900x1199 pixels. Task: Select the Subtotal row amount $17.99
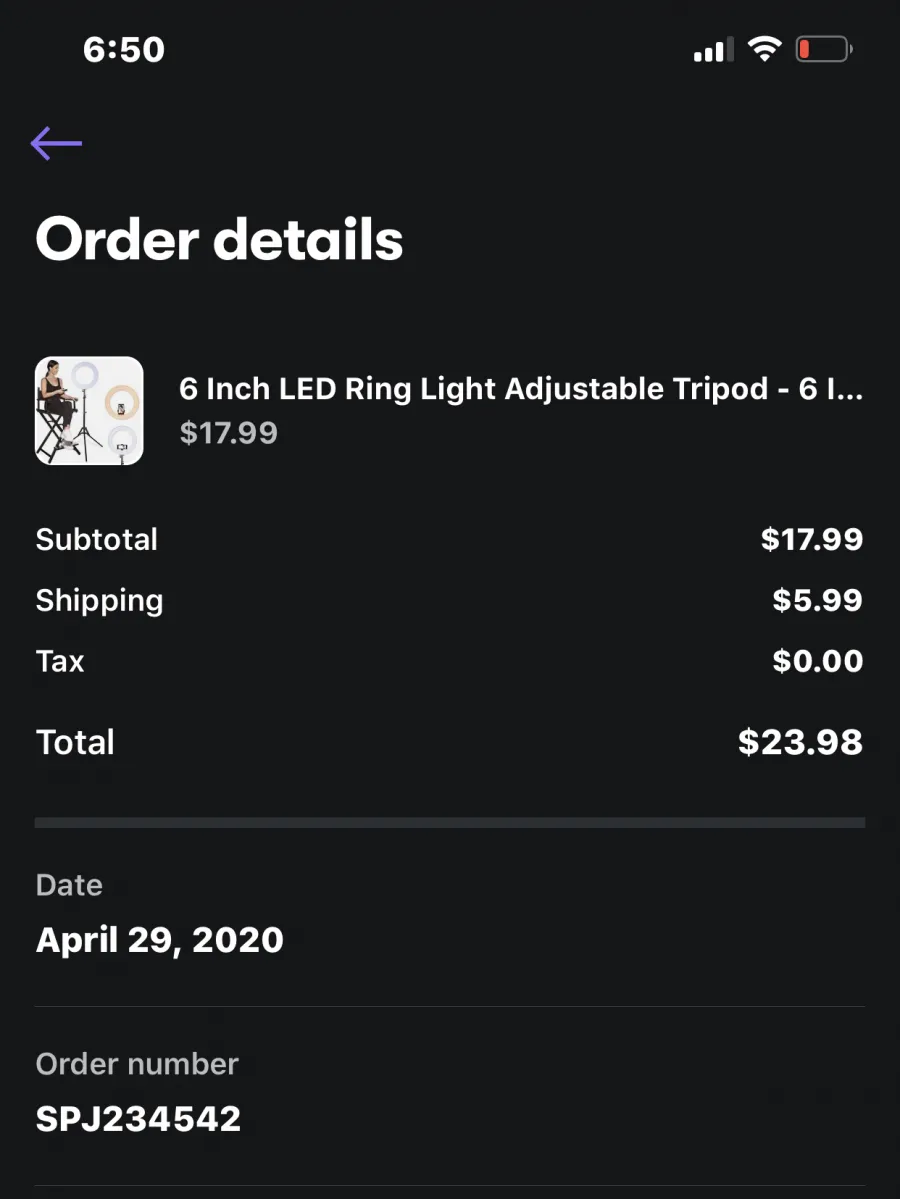[x=812, y=539]
